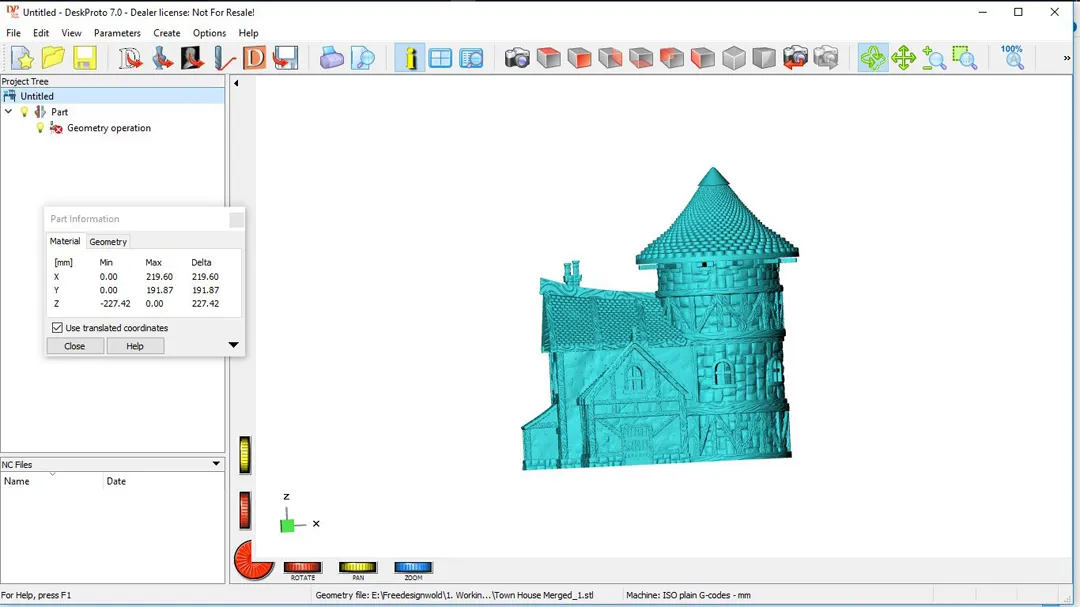The height and width of the screenshot is (607, 1080).
Task: Create a new project with the star icon
Action: pyautogui.click(x=22, y=58)
